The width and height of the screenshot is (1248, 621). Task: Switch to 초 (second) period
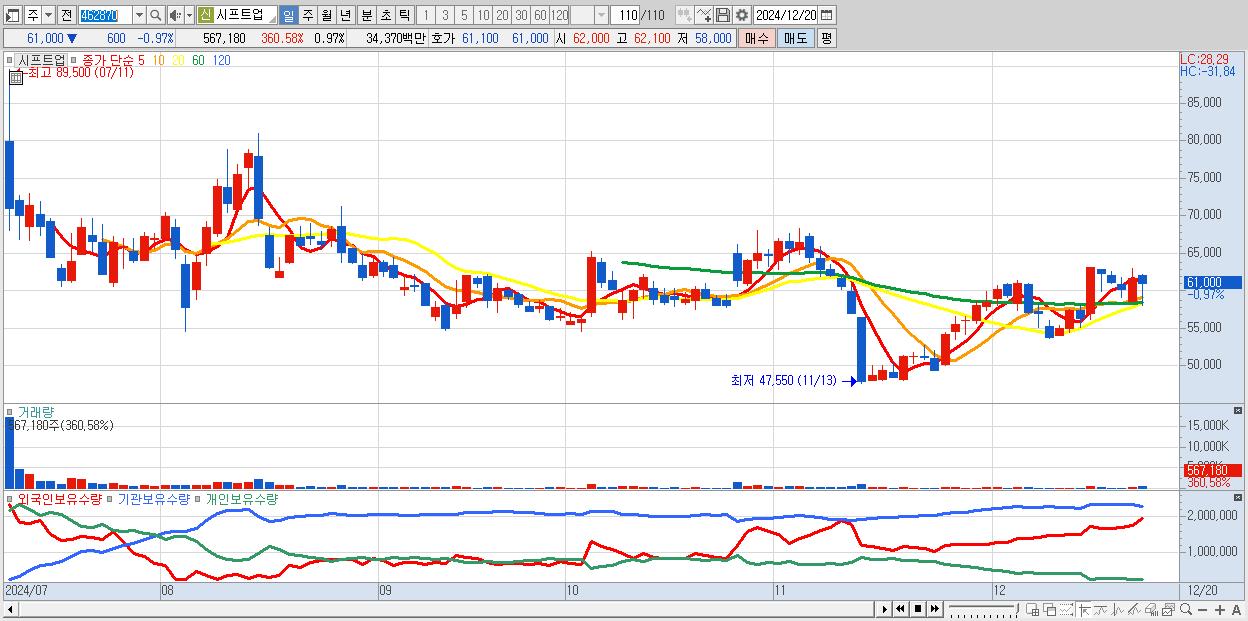click(385, 15)
